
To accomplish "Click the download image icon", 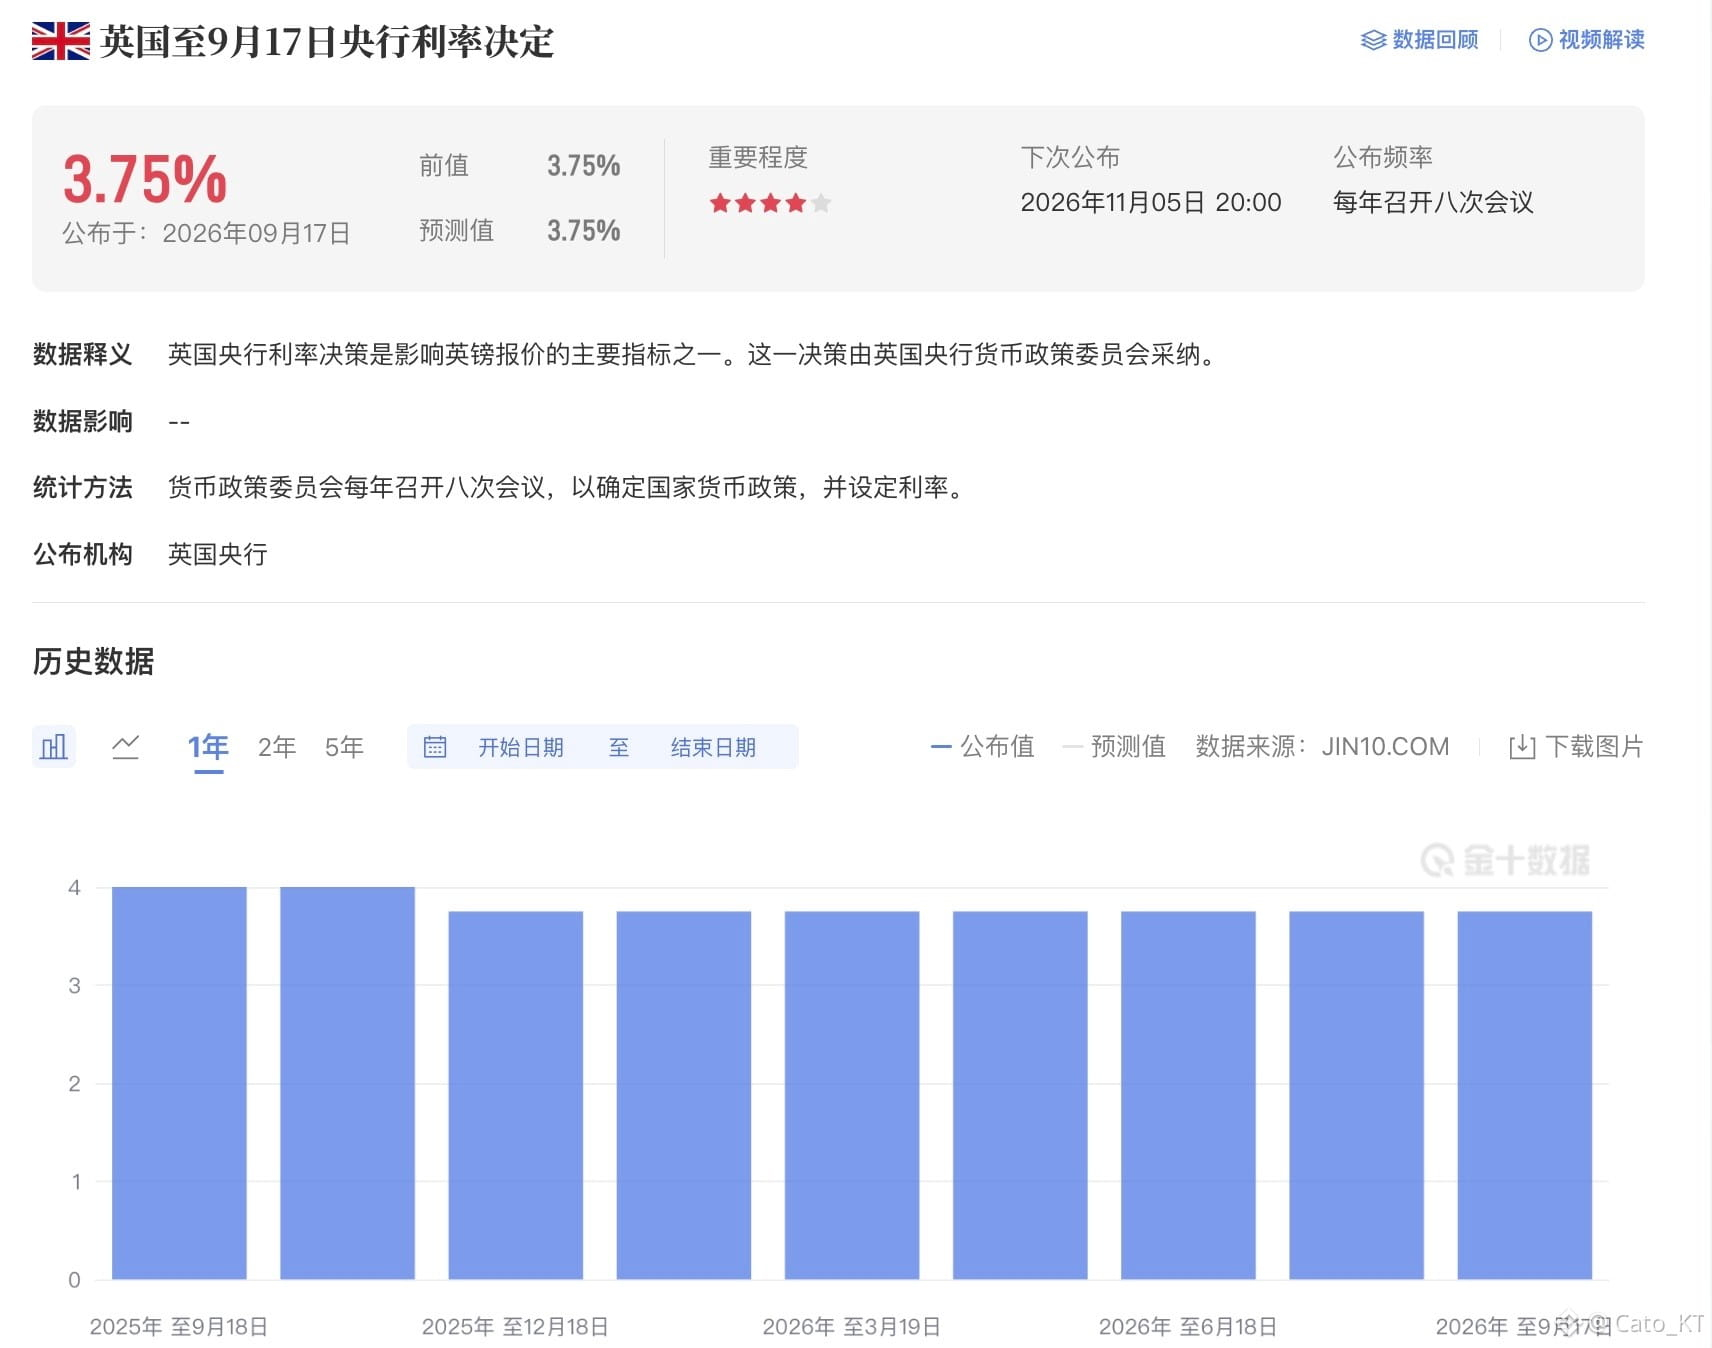I will tap(1522, 747).
